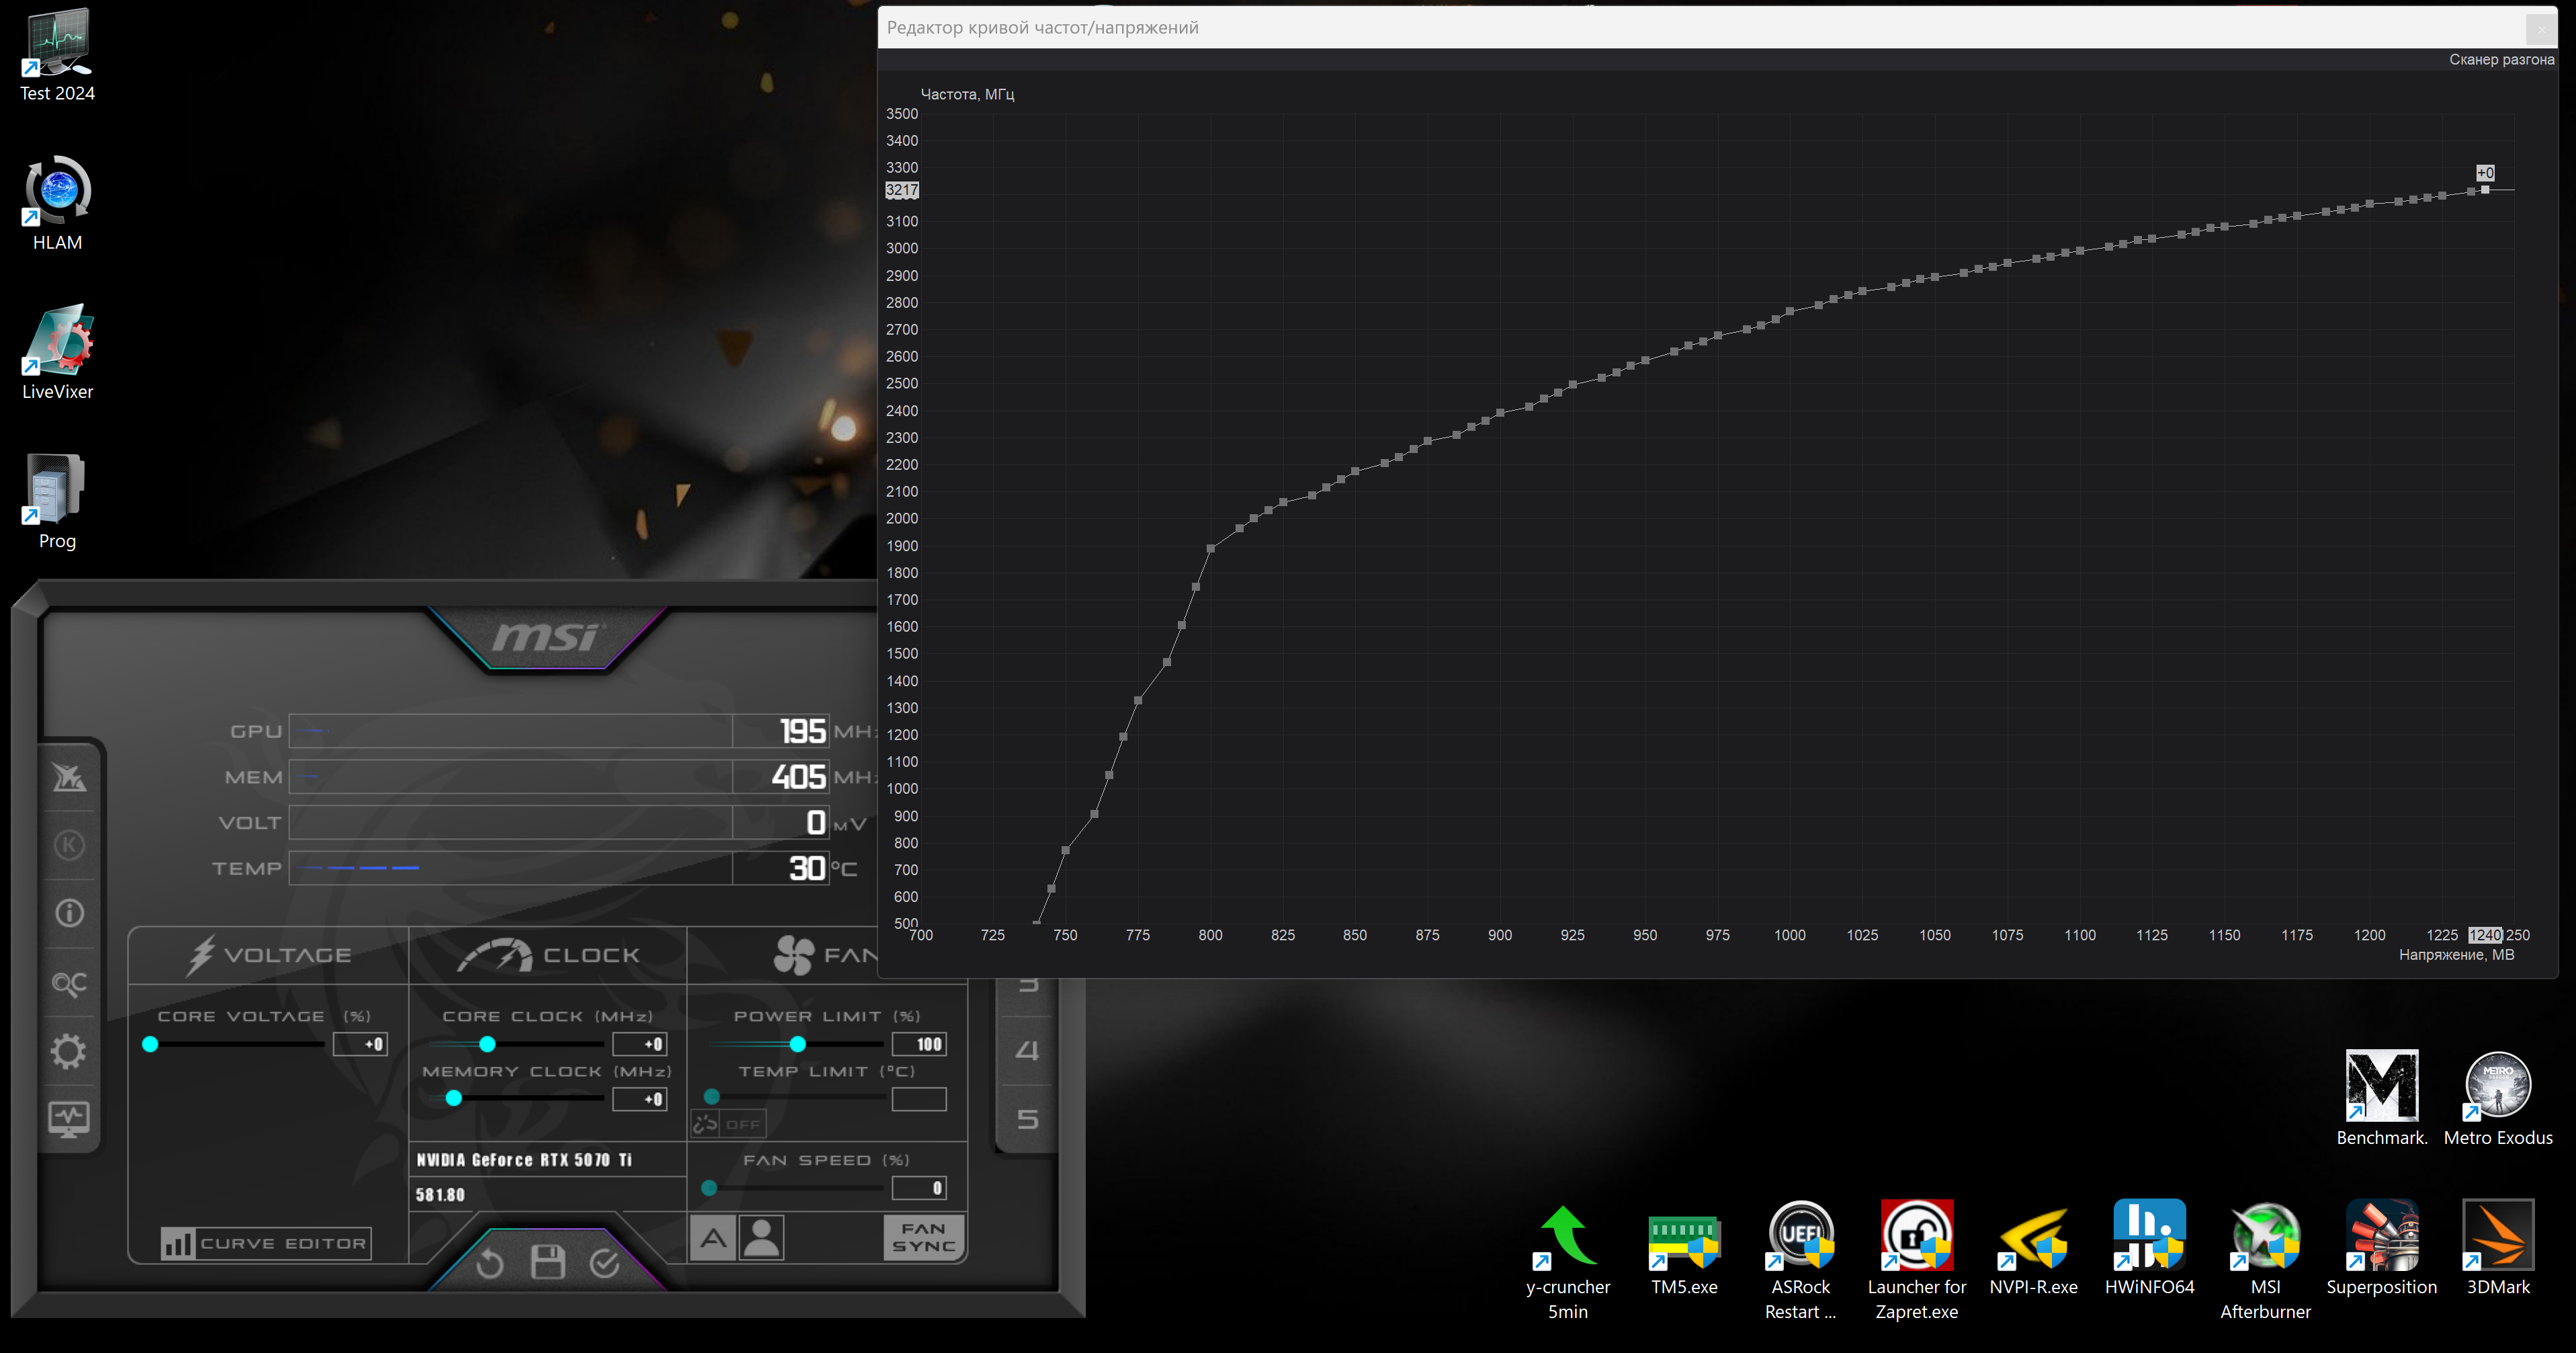2576x1353 pixels.
Task: Toggle the power/temp limit link OFF switch
Action: point(729,1124)
